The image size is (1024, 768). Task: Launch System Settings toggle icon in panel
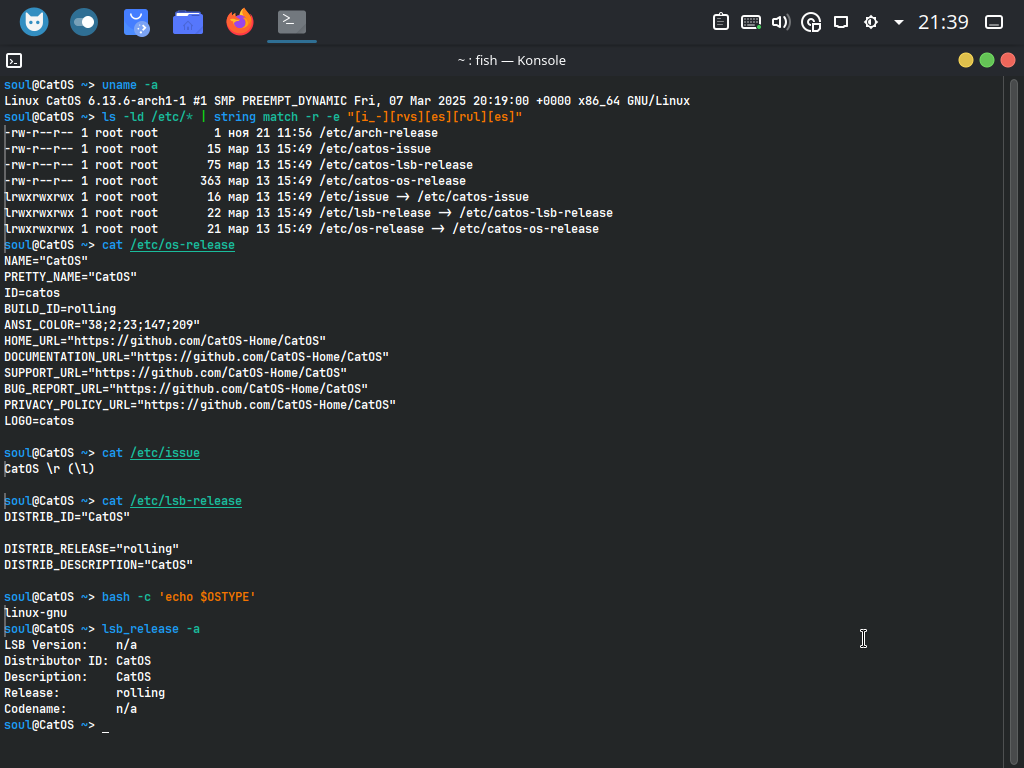pyautogui.click(x=84, y=22)
